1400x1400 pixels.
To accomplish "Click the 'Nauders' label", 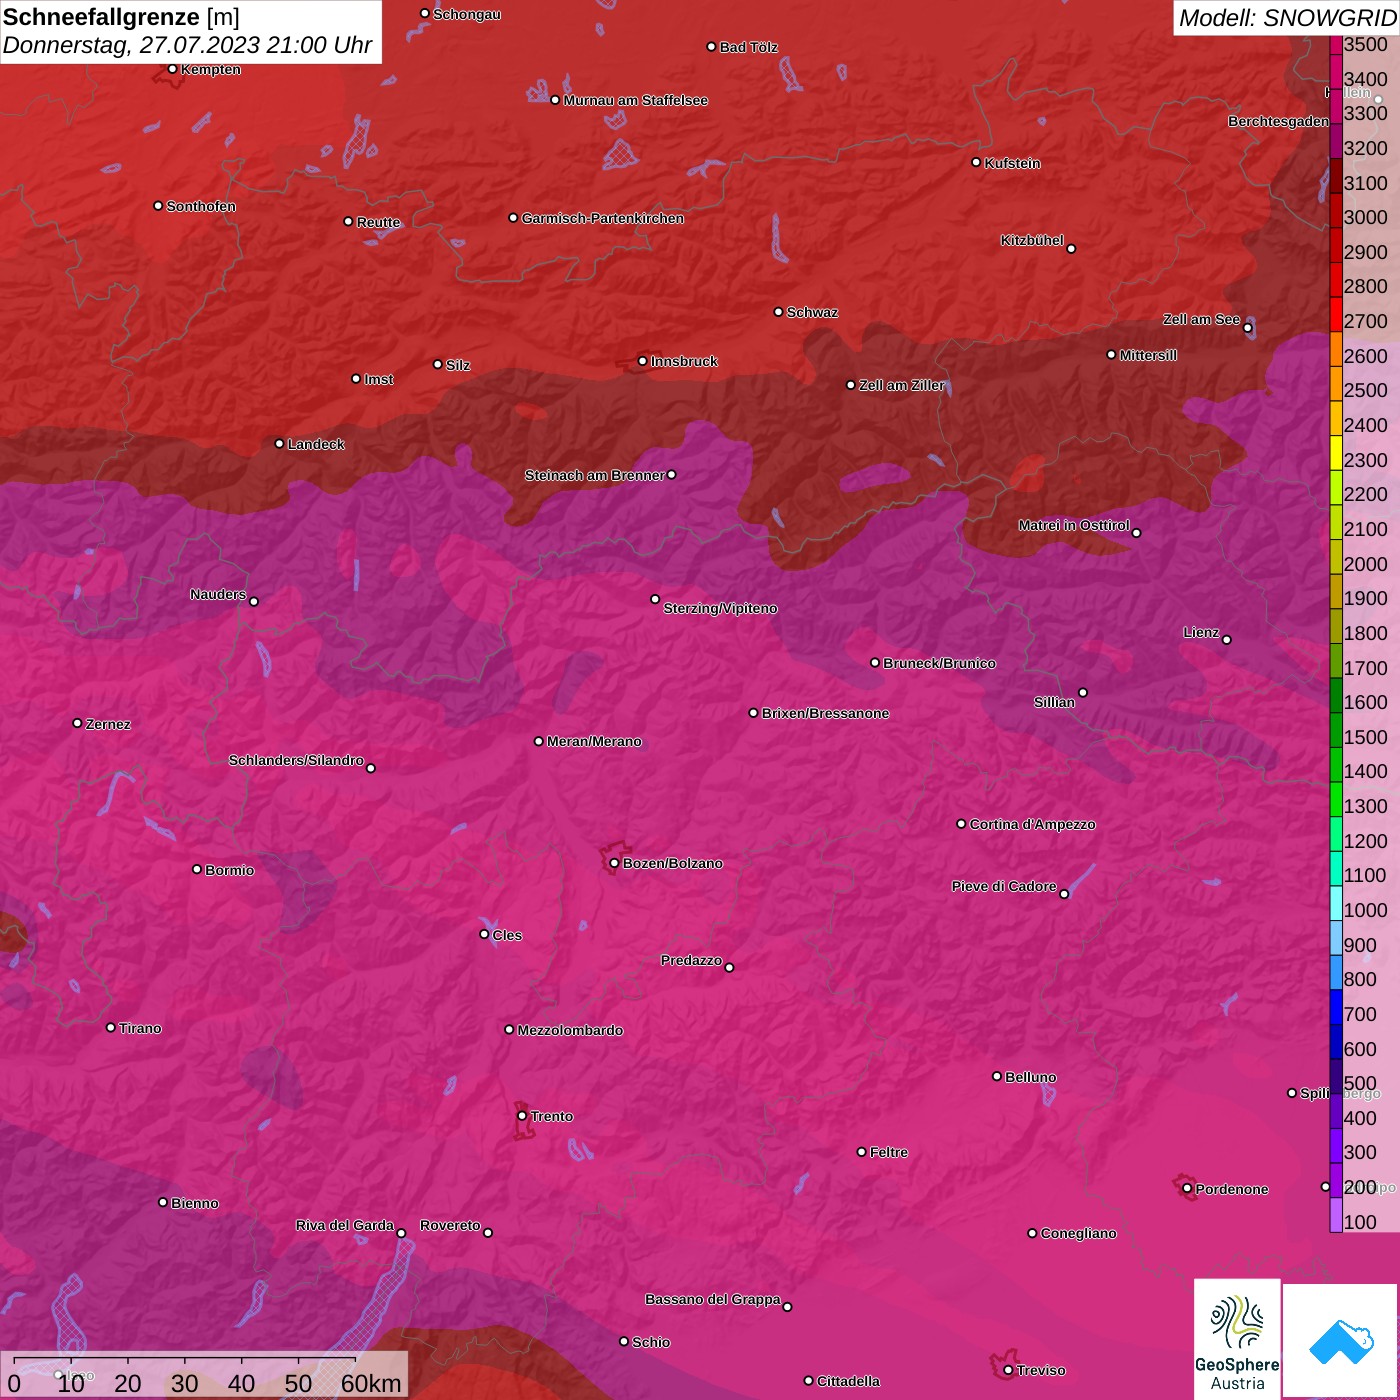I will pos(218,594).
